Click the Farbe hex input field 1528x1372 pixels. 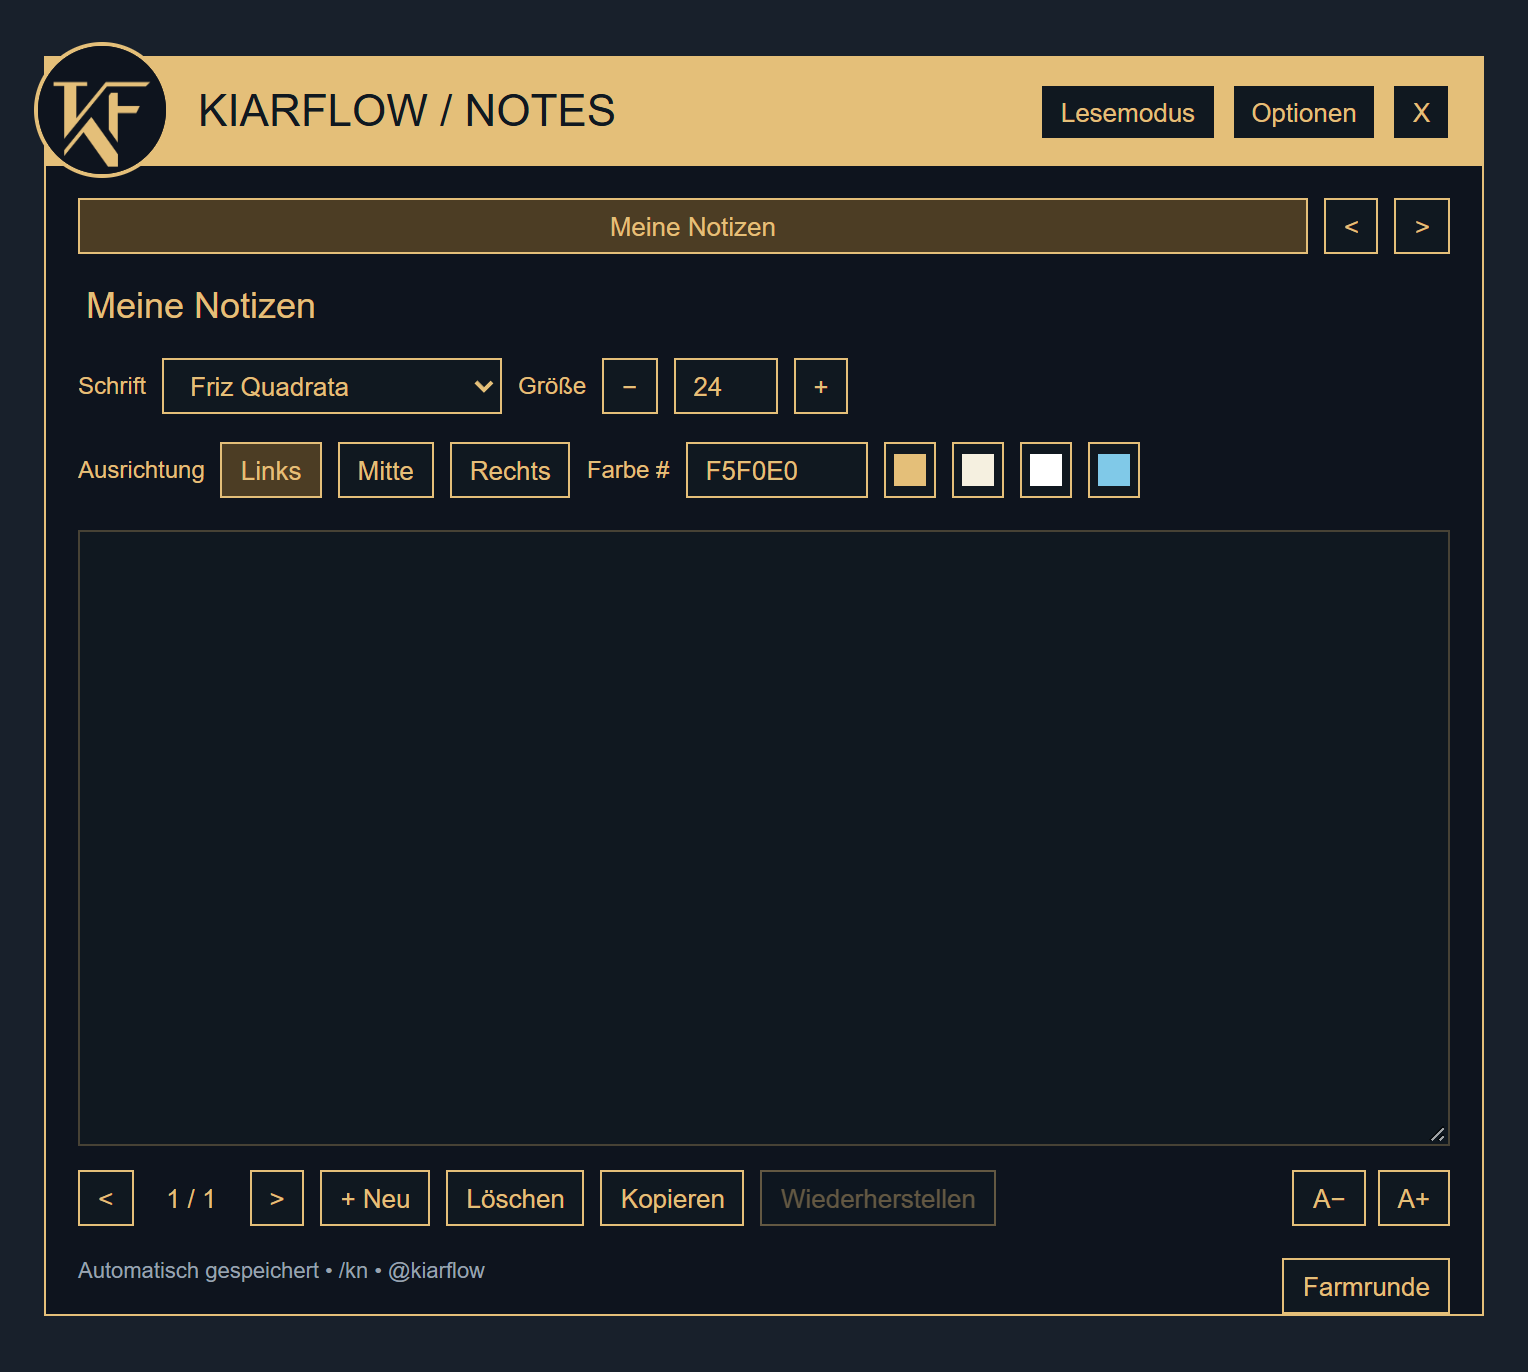pyautogui.click(x=777, y=470)
